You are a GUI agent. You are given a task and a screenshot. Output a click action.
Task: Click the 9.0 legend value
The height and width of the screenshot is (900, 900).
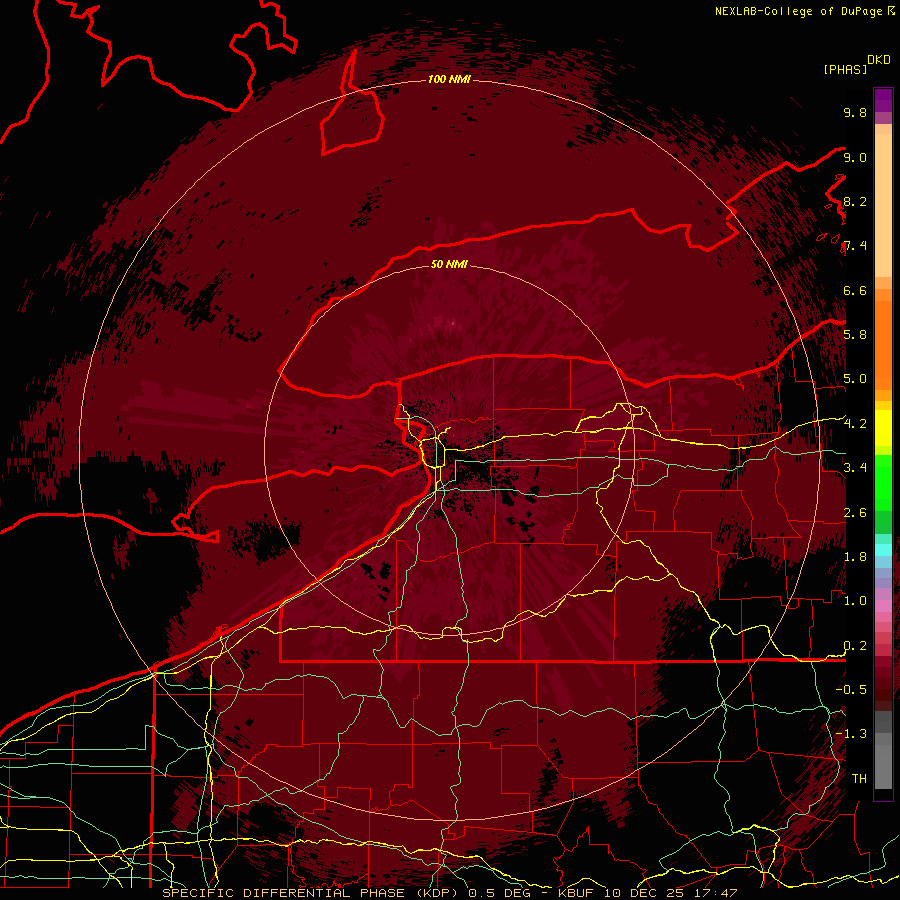(x=855, y=157)
